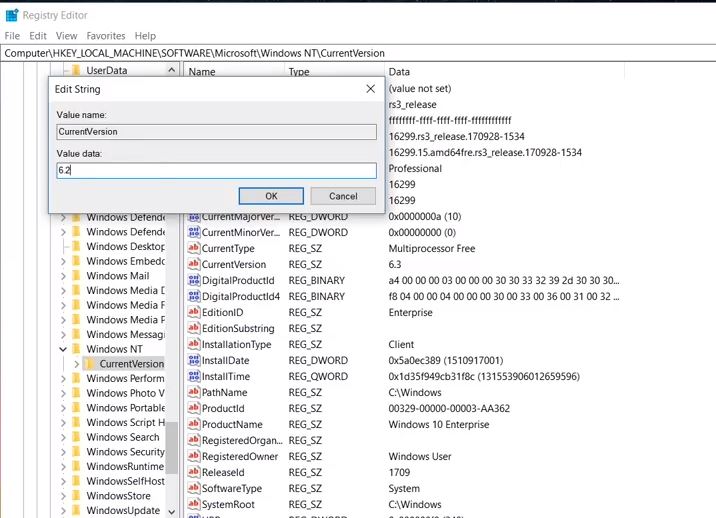Open the Favorites menu
716x518 pixels.
click(105, 36)
